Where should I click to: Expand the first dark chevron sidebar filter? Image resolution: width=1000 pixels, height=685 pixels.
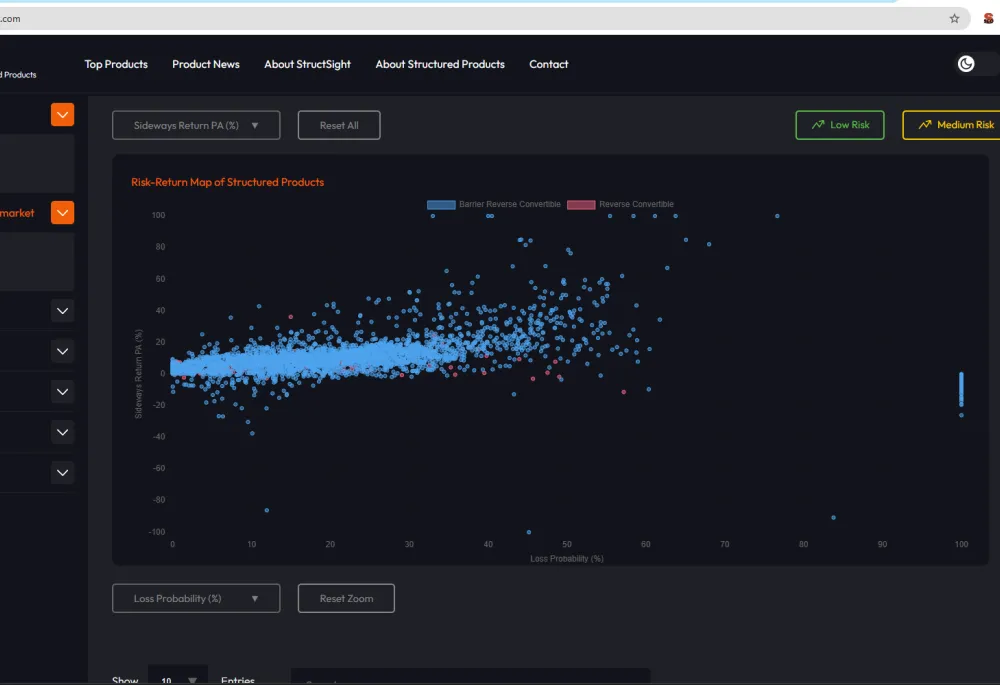pos(62,311)
